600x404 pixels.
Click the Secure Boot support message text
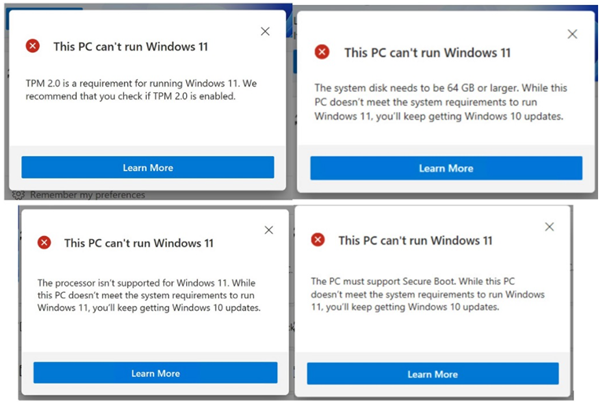pos(428,294)
